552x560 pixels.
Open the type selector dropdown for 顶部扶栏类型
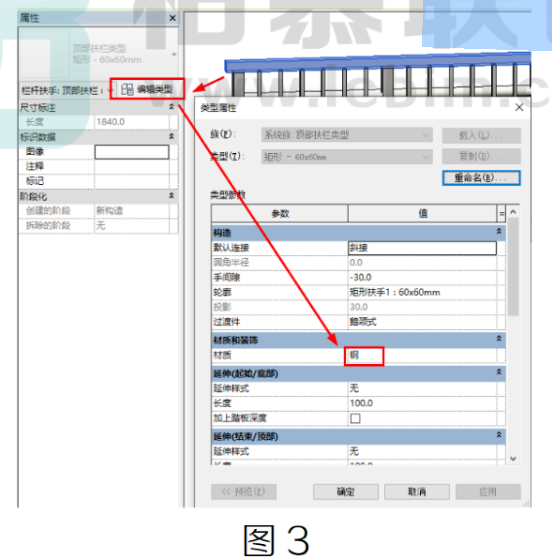coord(174,55)
